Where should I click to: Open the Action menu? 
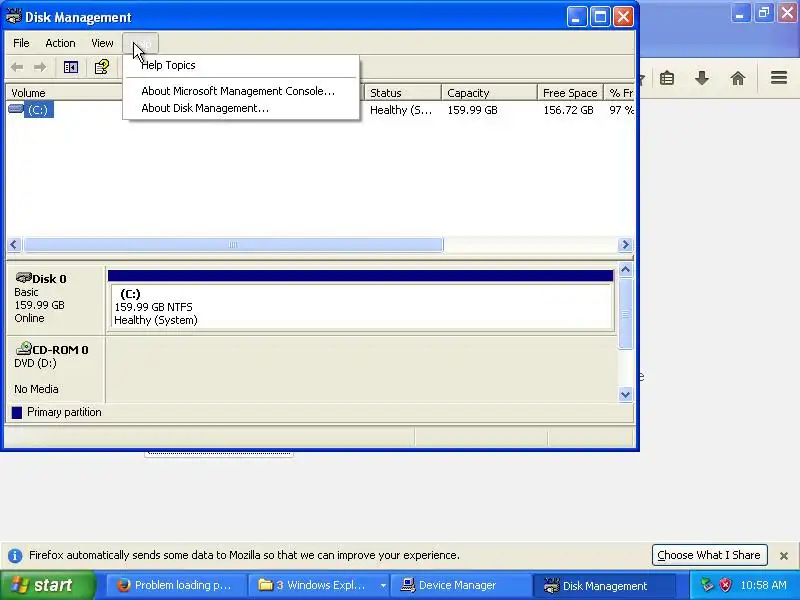pyautogui.click(x=60, y=43)
